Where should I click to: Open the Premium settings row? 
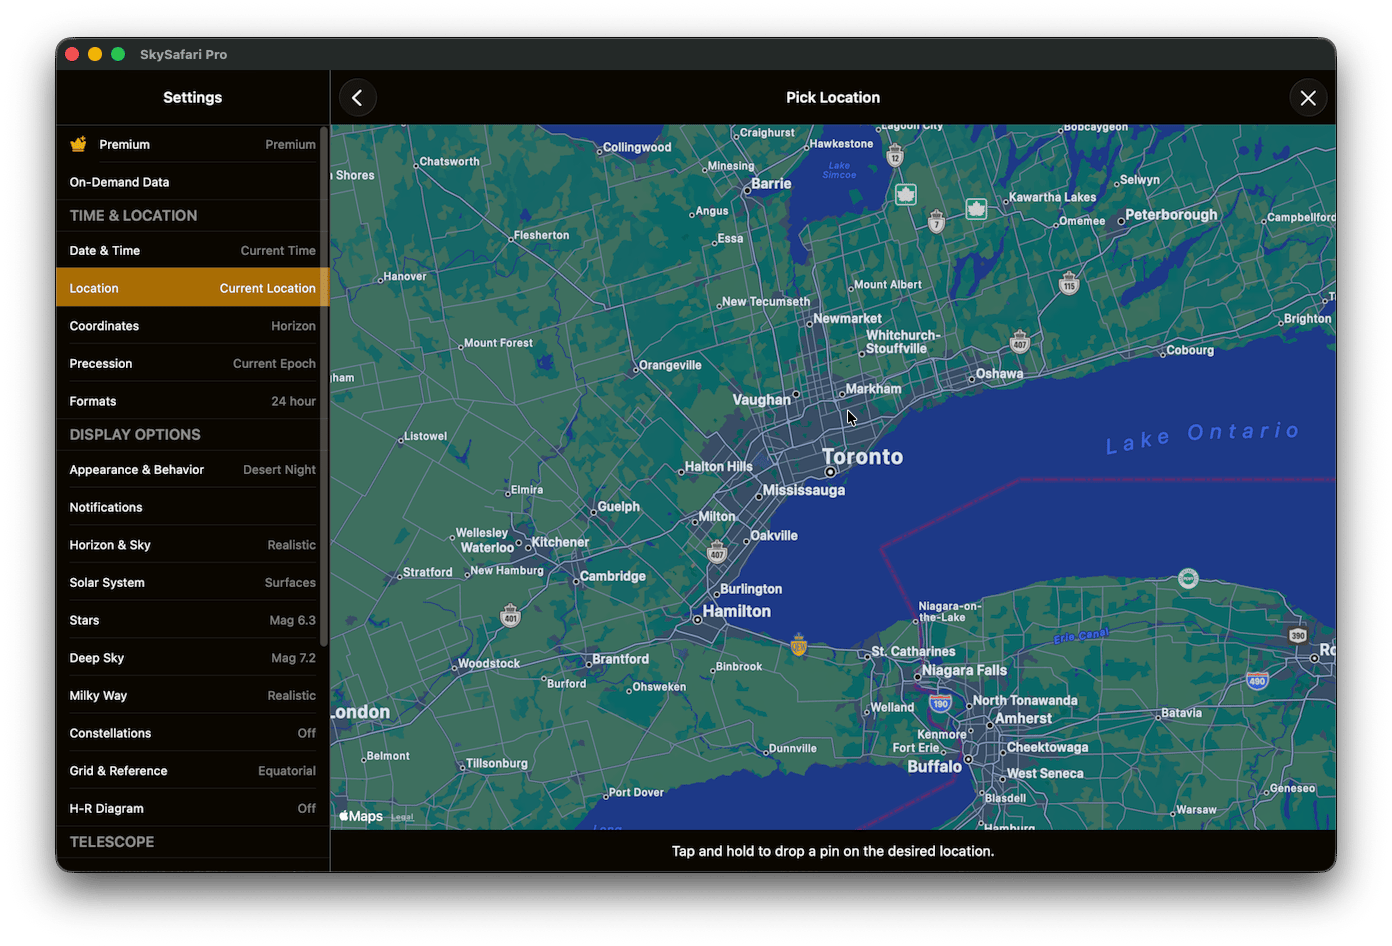pos(192,144)
